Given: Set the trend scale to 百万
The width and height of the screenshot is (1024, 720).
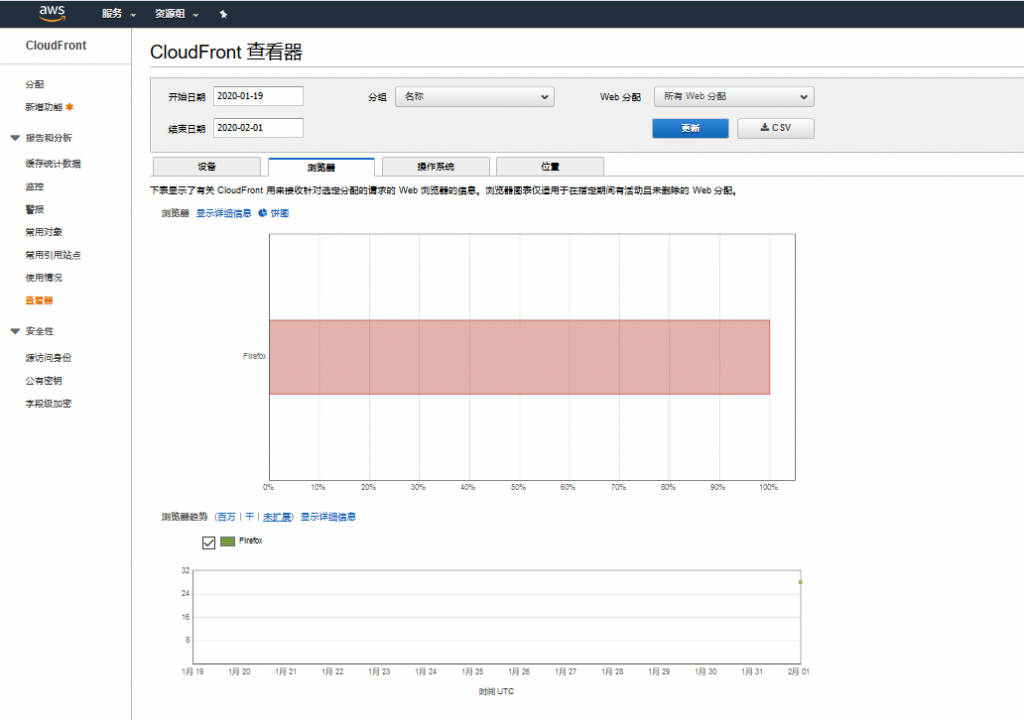Looking at the screenshot, I should click(226, 517).
